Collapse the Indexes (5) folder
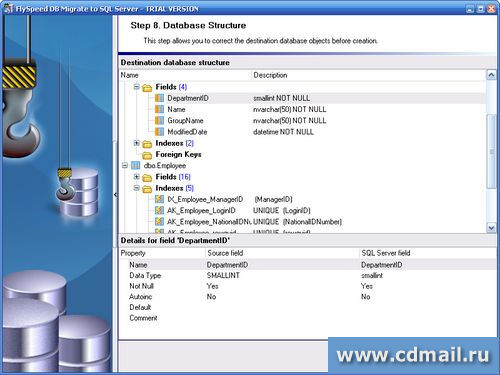 click(136, 188)
